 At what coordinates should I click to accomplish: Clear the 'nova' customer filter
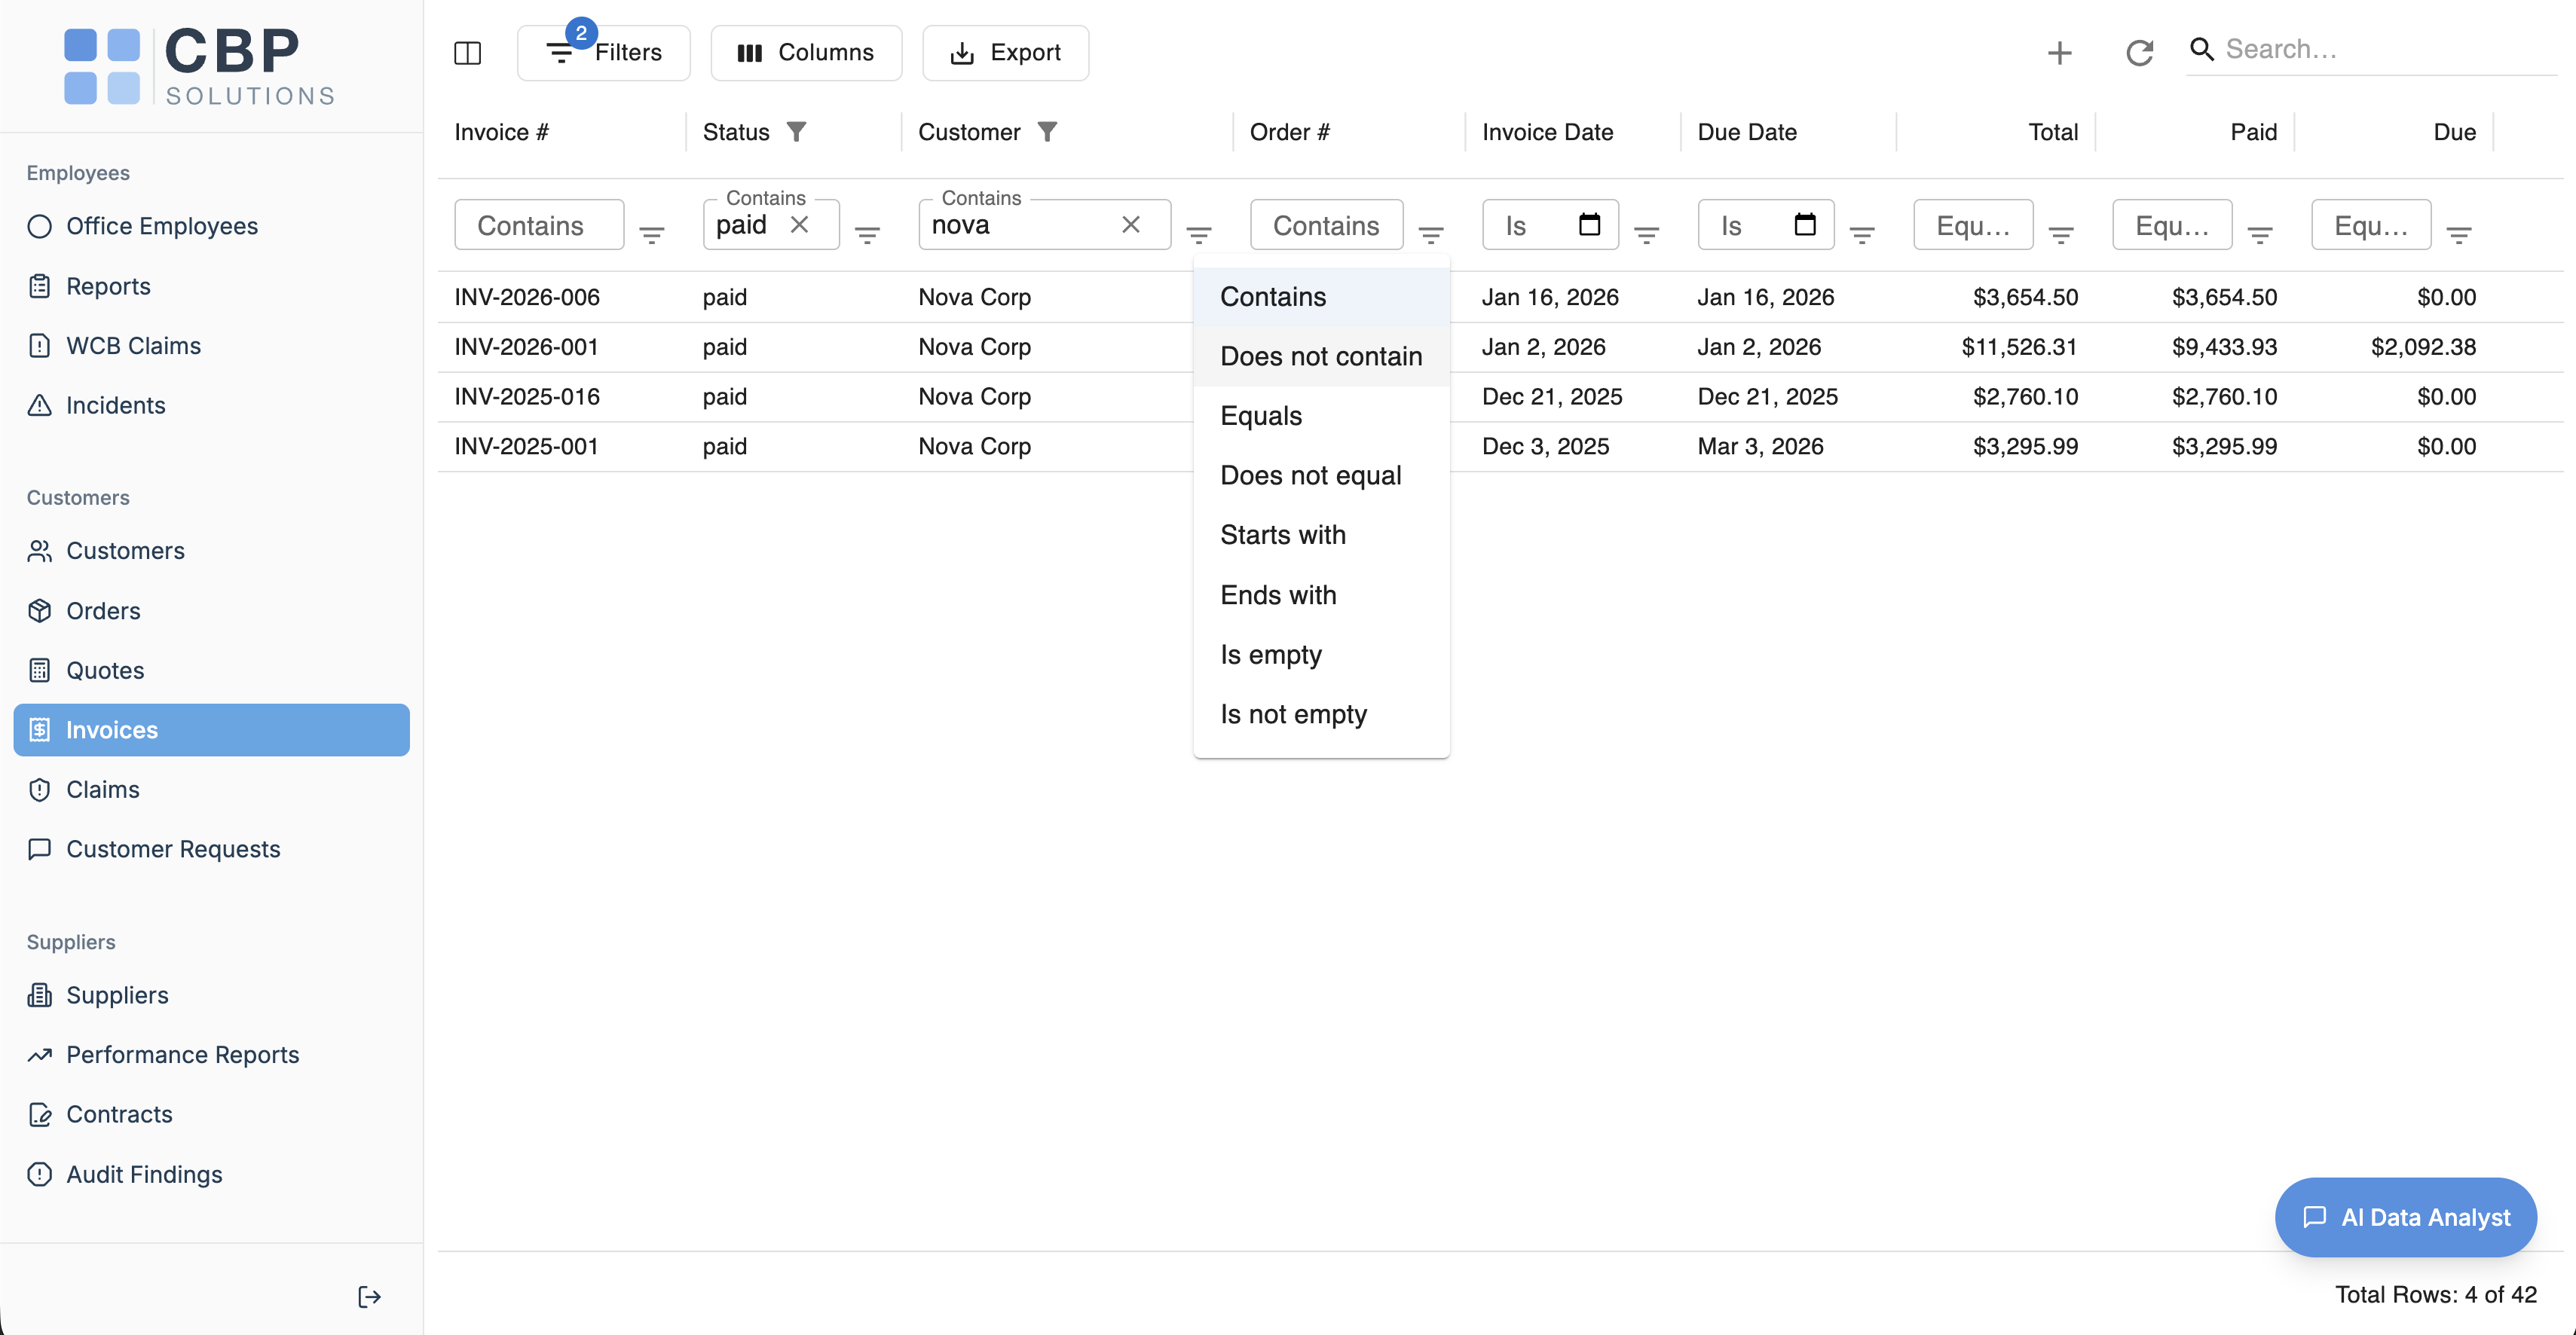tap(1131, 225)
